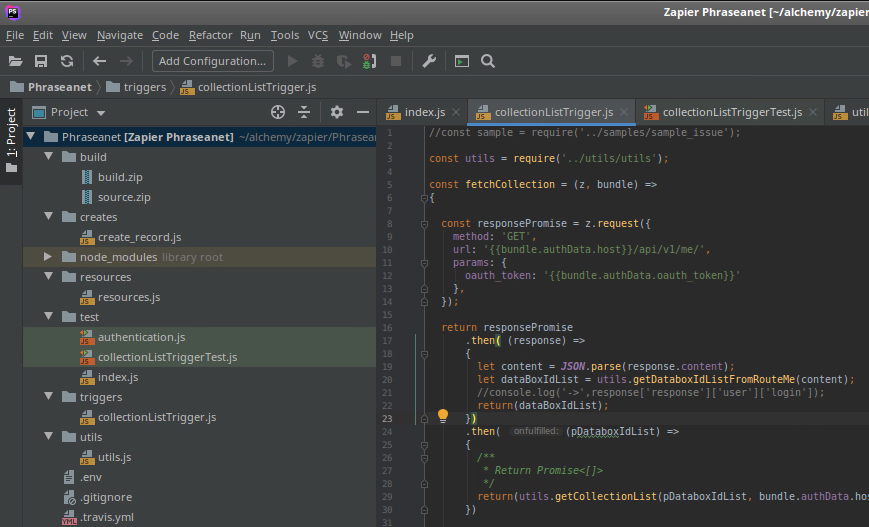This screenshot has width=869, height=527.
Task: Open the Refactor menu
Action: 210,35
